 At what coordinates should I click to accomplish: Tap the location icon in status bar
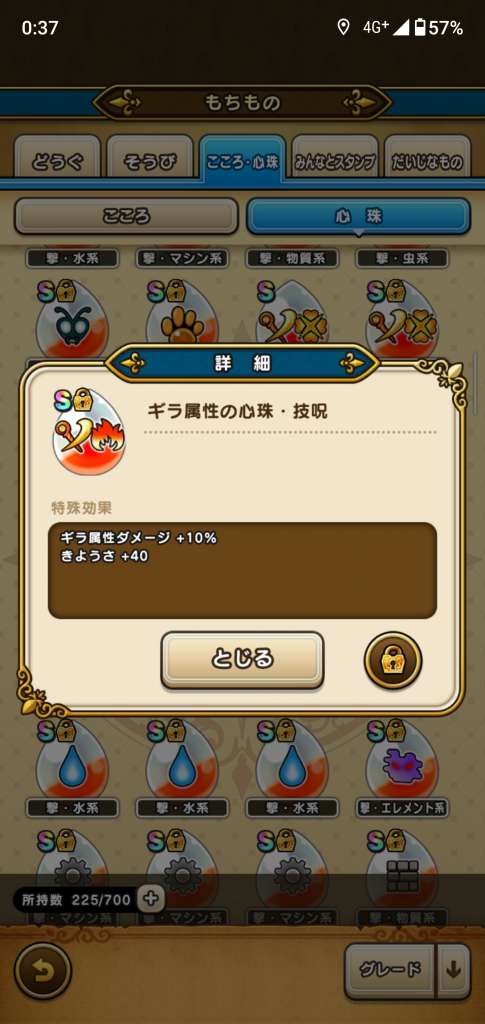tap(343, 27)
